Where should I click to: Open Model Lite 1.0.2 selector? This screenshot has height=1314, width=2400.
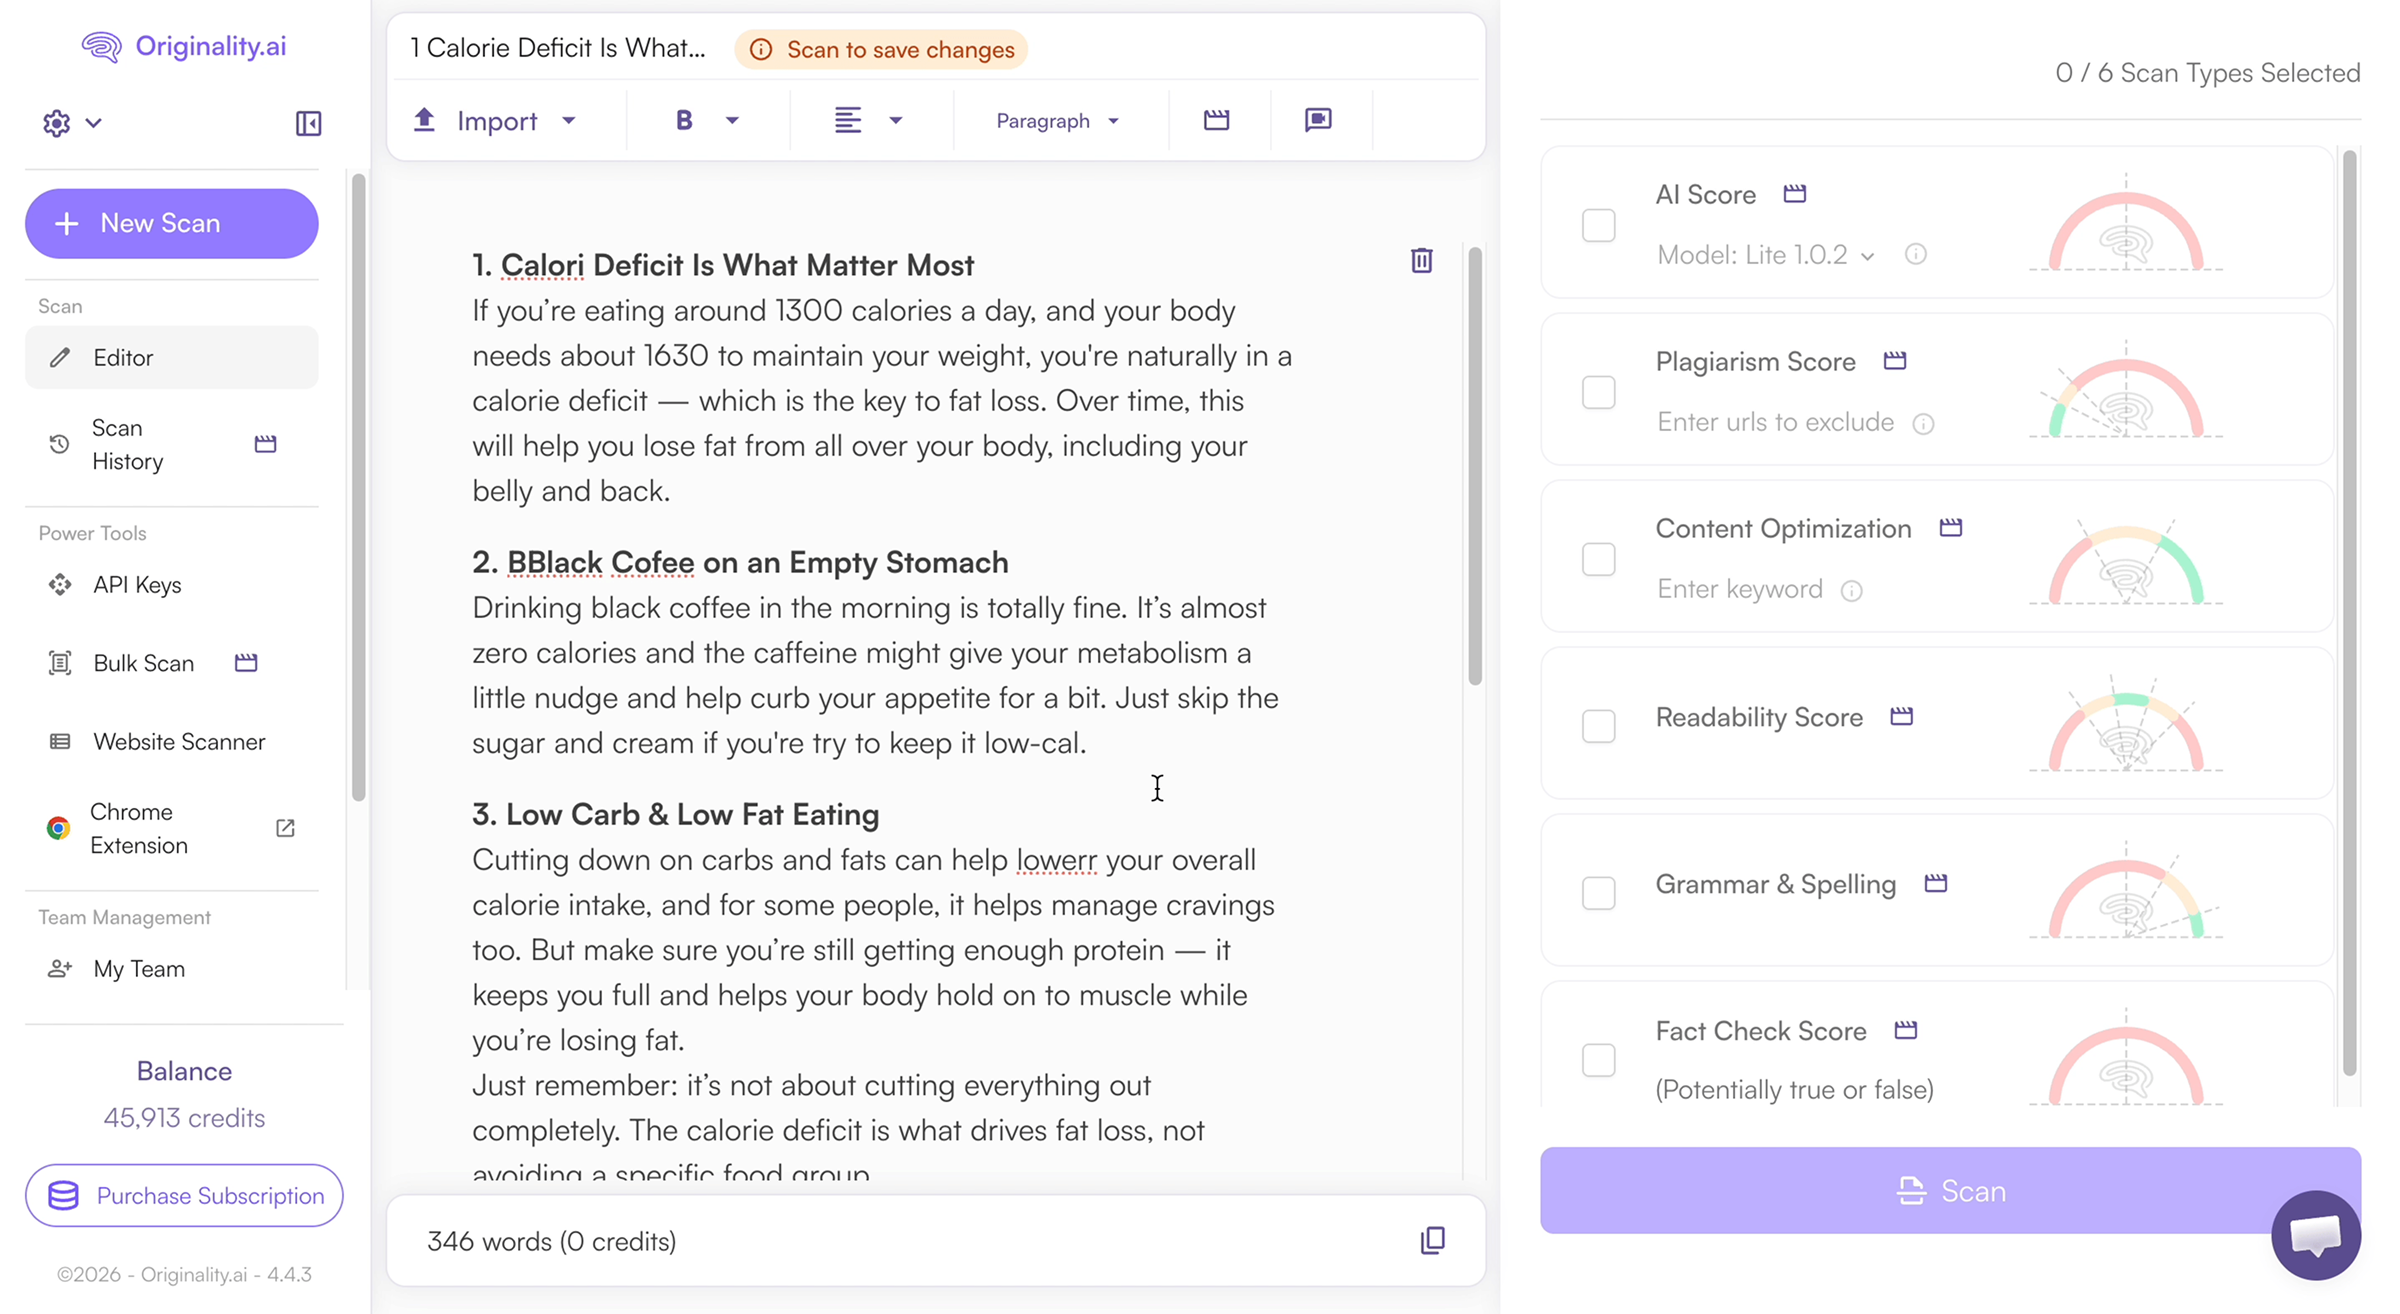(x=1765, y=255)
